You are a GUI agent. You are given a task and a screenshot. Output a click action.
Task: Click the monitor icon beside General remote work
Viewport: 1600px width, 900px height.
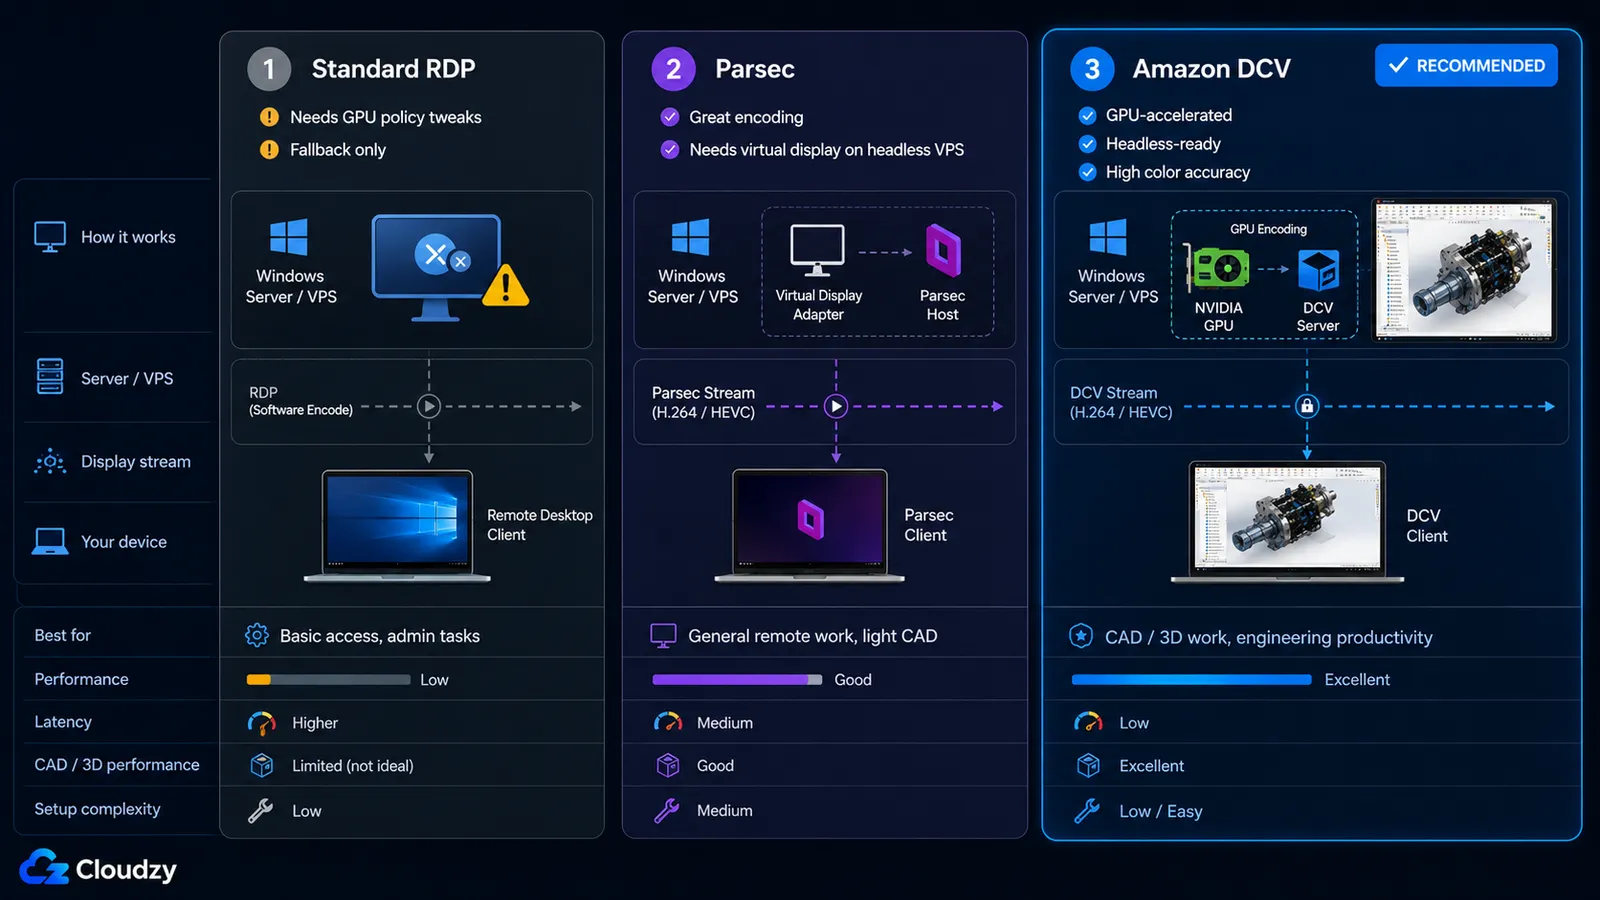coord(664,636)
